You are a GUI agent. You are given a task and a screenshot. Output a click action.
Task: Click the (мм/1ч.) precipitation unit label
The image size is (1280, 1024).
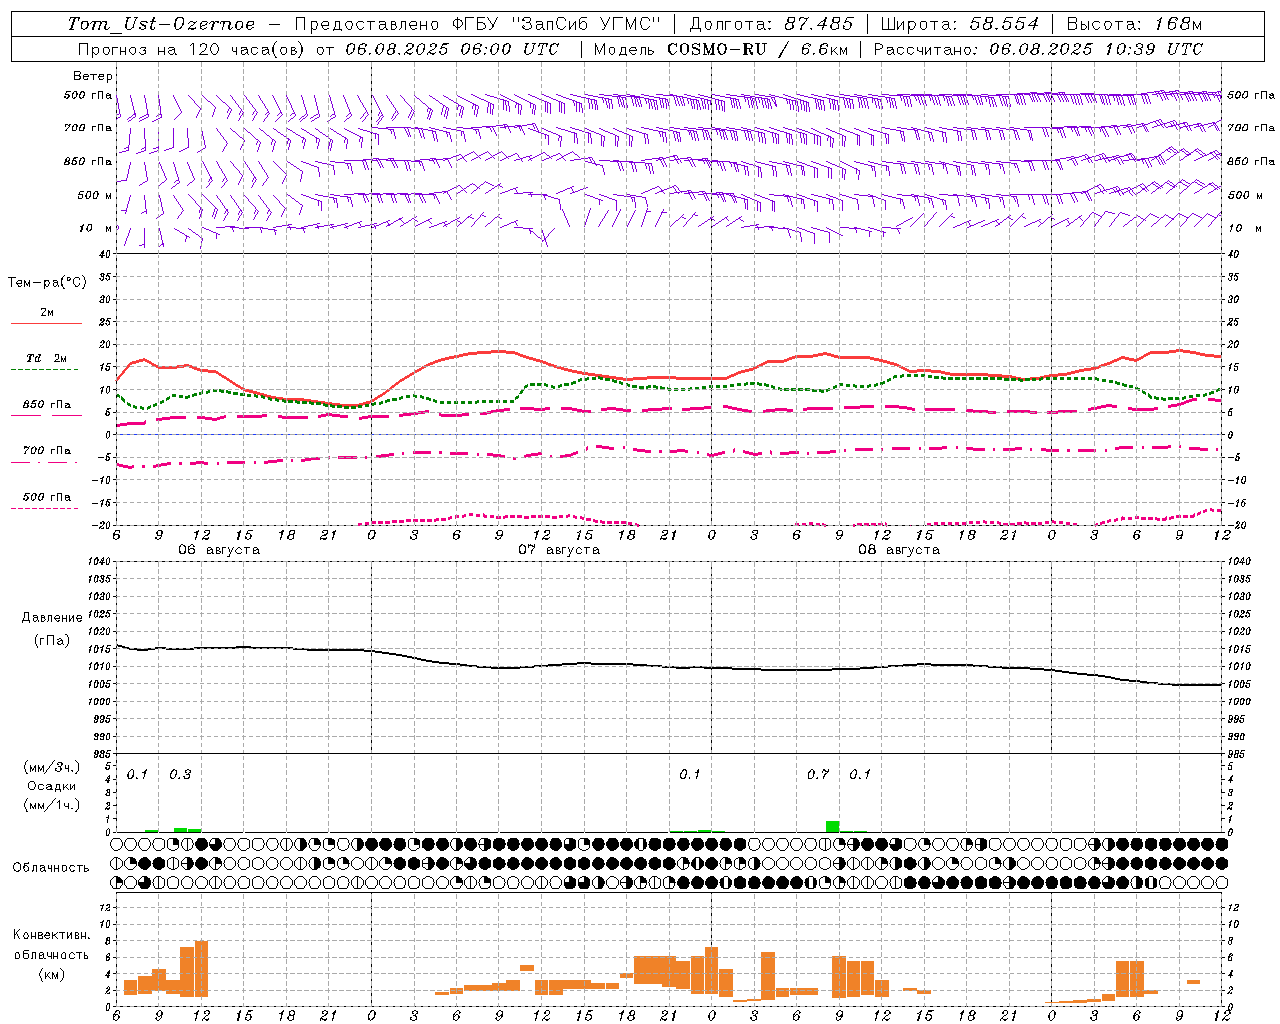pyautogui.click(x=52, y=805)
